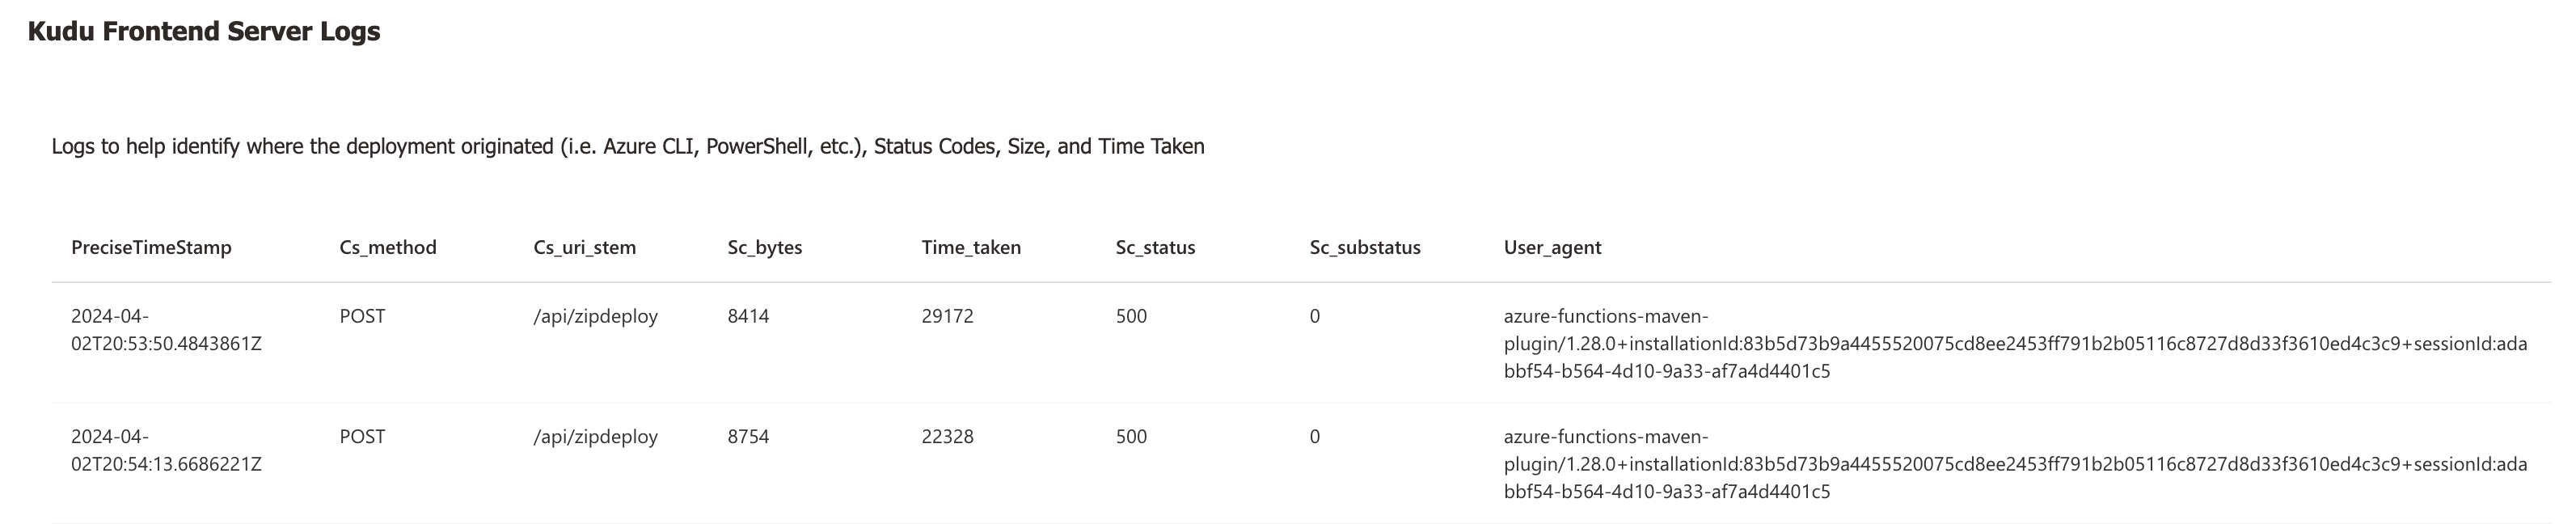Select the 20:53:50 timestamp cell
2576x524 pixels.
tap(166, 330)
